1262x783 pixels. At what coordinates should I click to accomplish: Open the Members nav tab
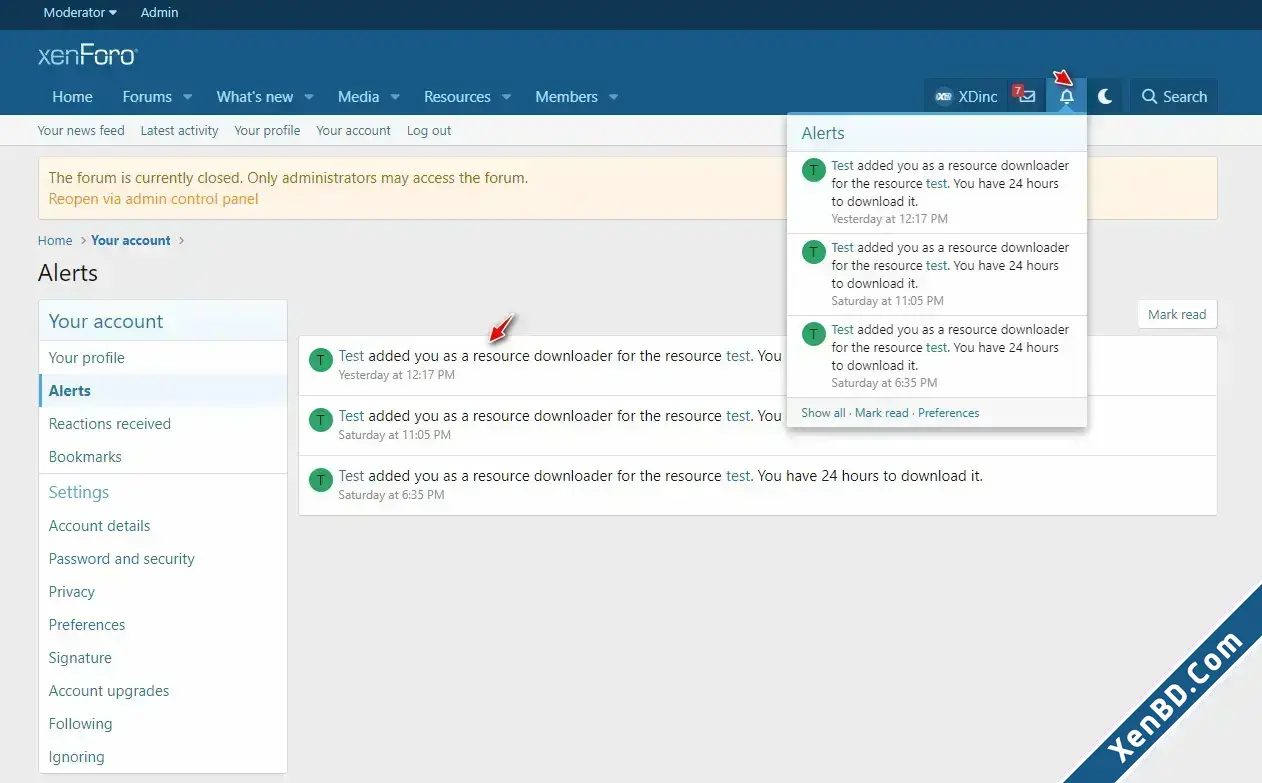pyautogui.click(x=566, y=97)
